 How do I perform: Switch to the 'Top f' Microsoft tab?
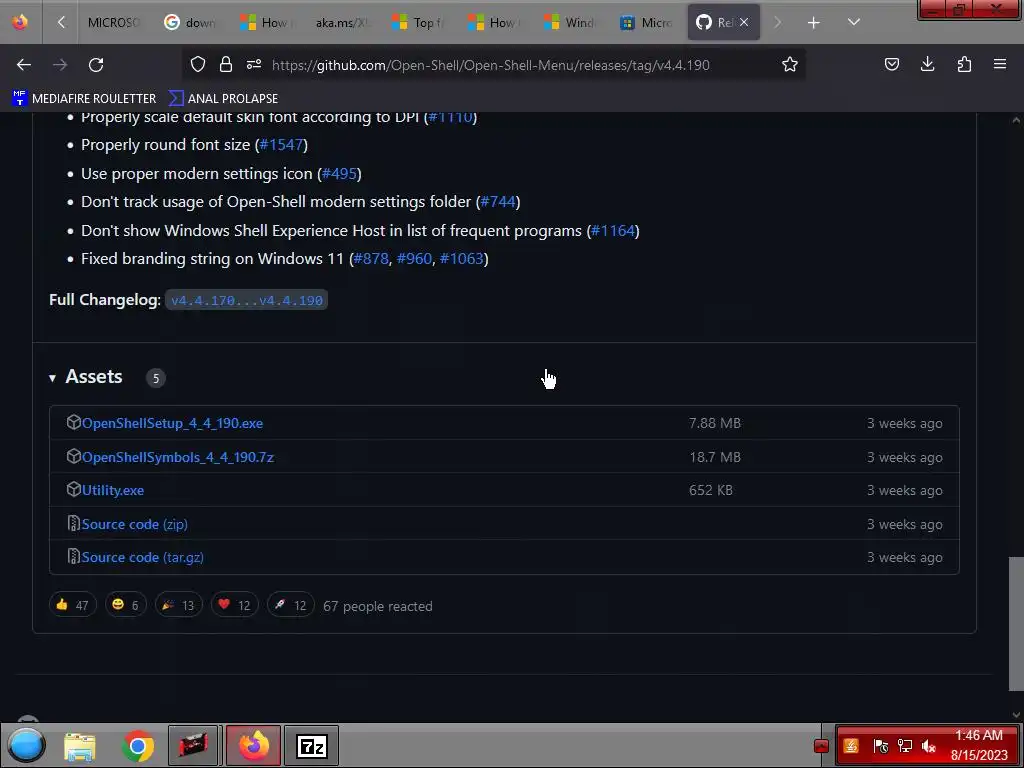coord(417,23)
